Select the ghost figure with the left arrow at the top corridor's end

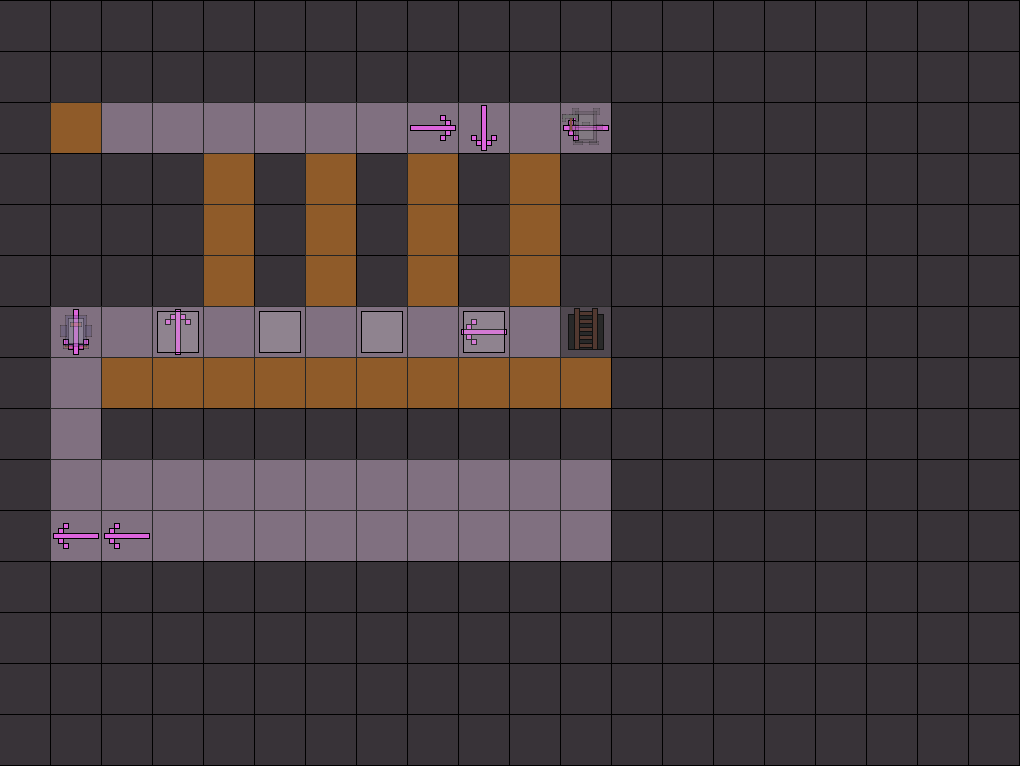tap(585, 127)
